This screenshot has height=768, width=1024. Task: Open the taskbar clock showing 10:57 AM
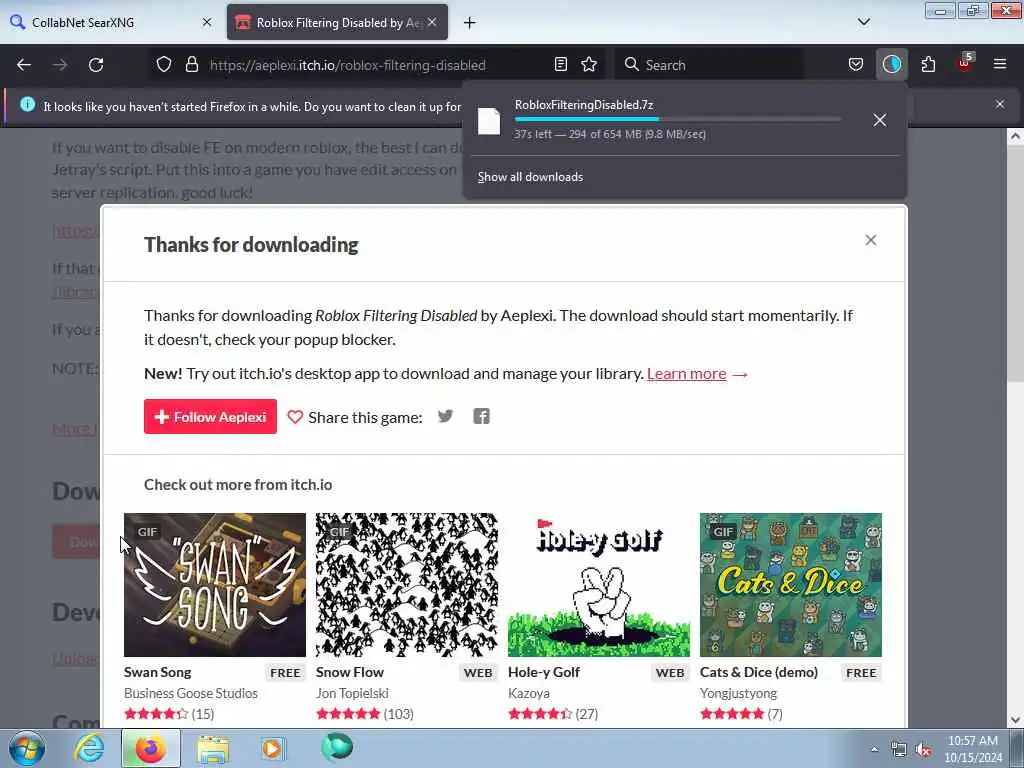[x=973, y=749]
